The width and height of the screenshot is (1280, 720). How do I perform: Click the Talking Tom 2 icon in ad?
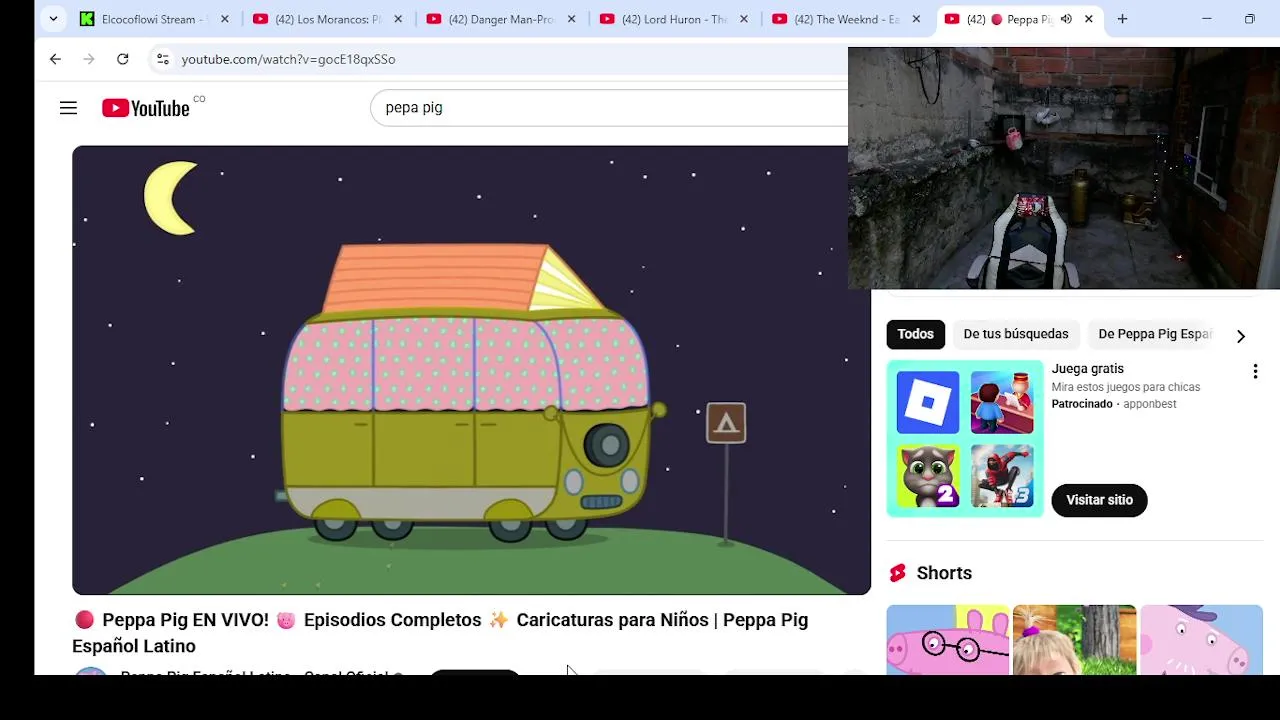[927, 476]
